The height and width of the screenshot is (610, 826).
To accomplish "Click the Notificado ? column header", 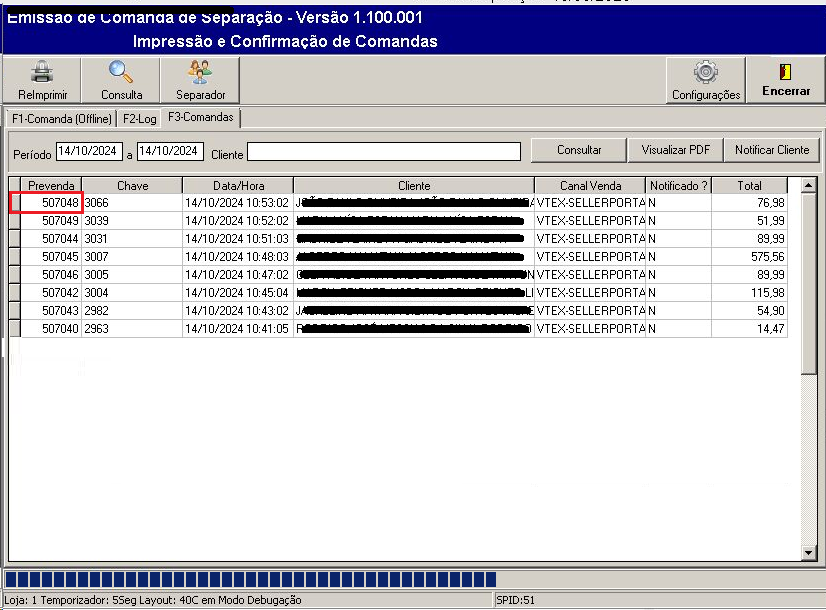I will 678,185.
